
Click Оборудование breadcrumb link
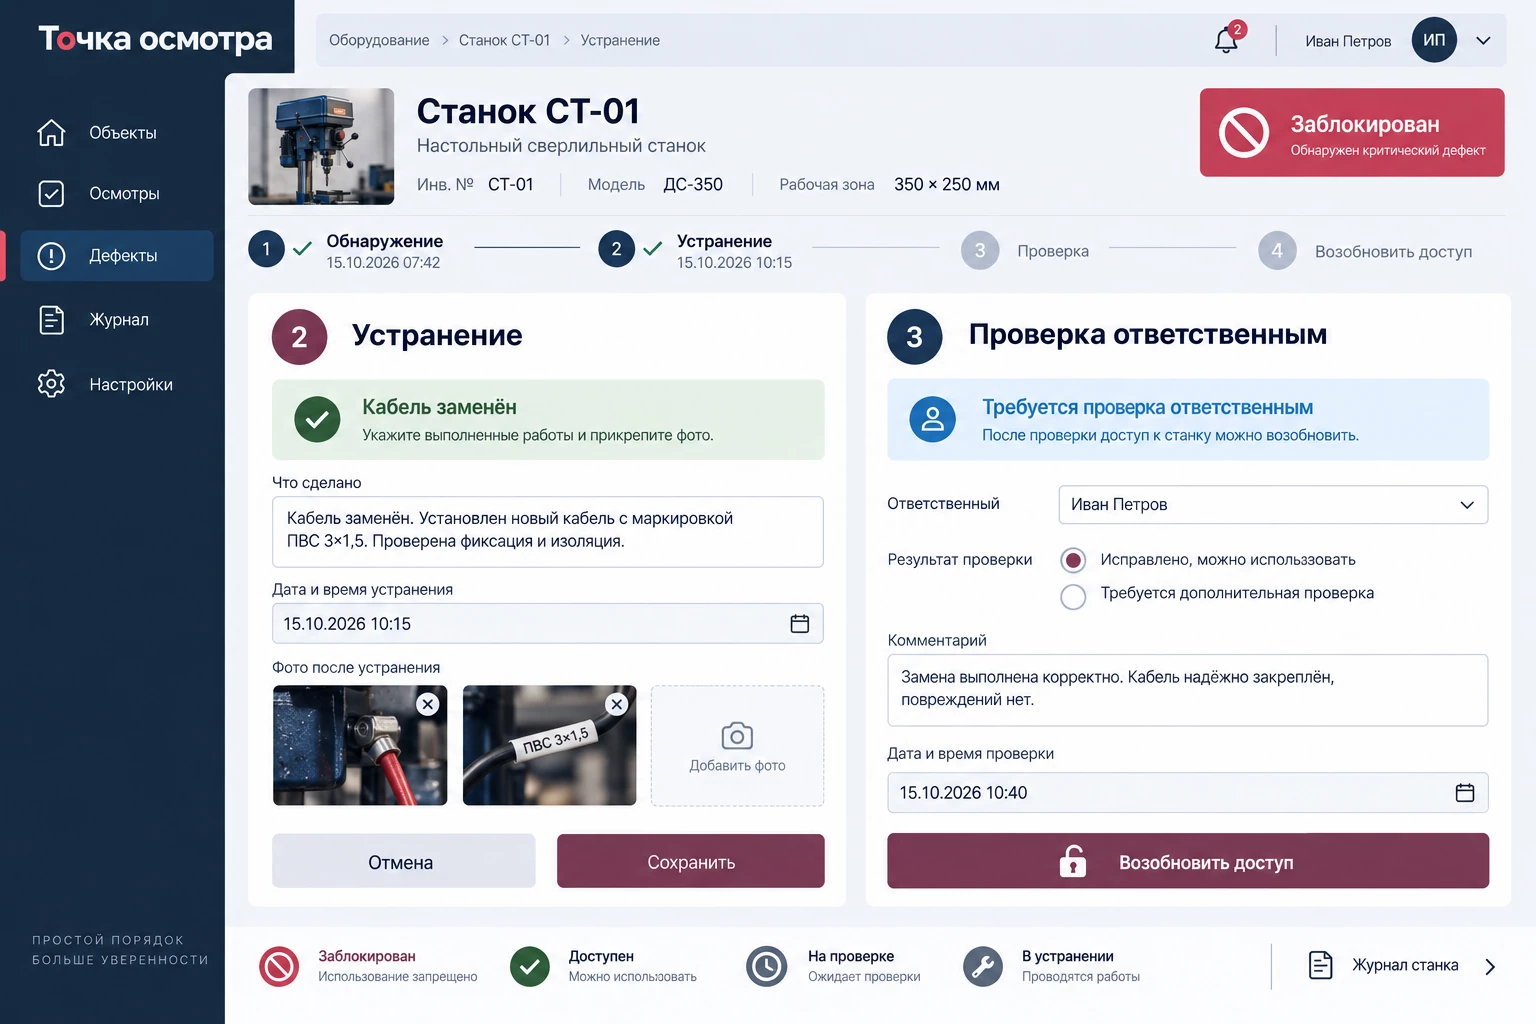click(379, 40)
